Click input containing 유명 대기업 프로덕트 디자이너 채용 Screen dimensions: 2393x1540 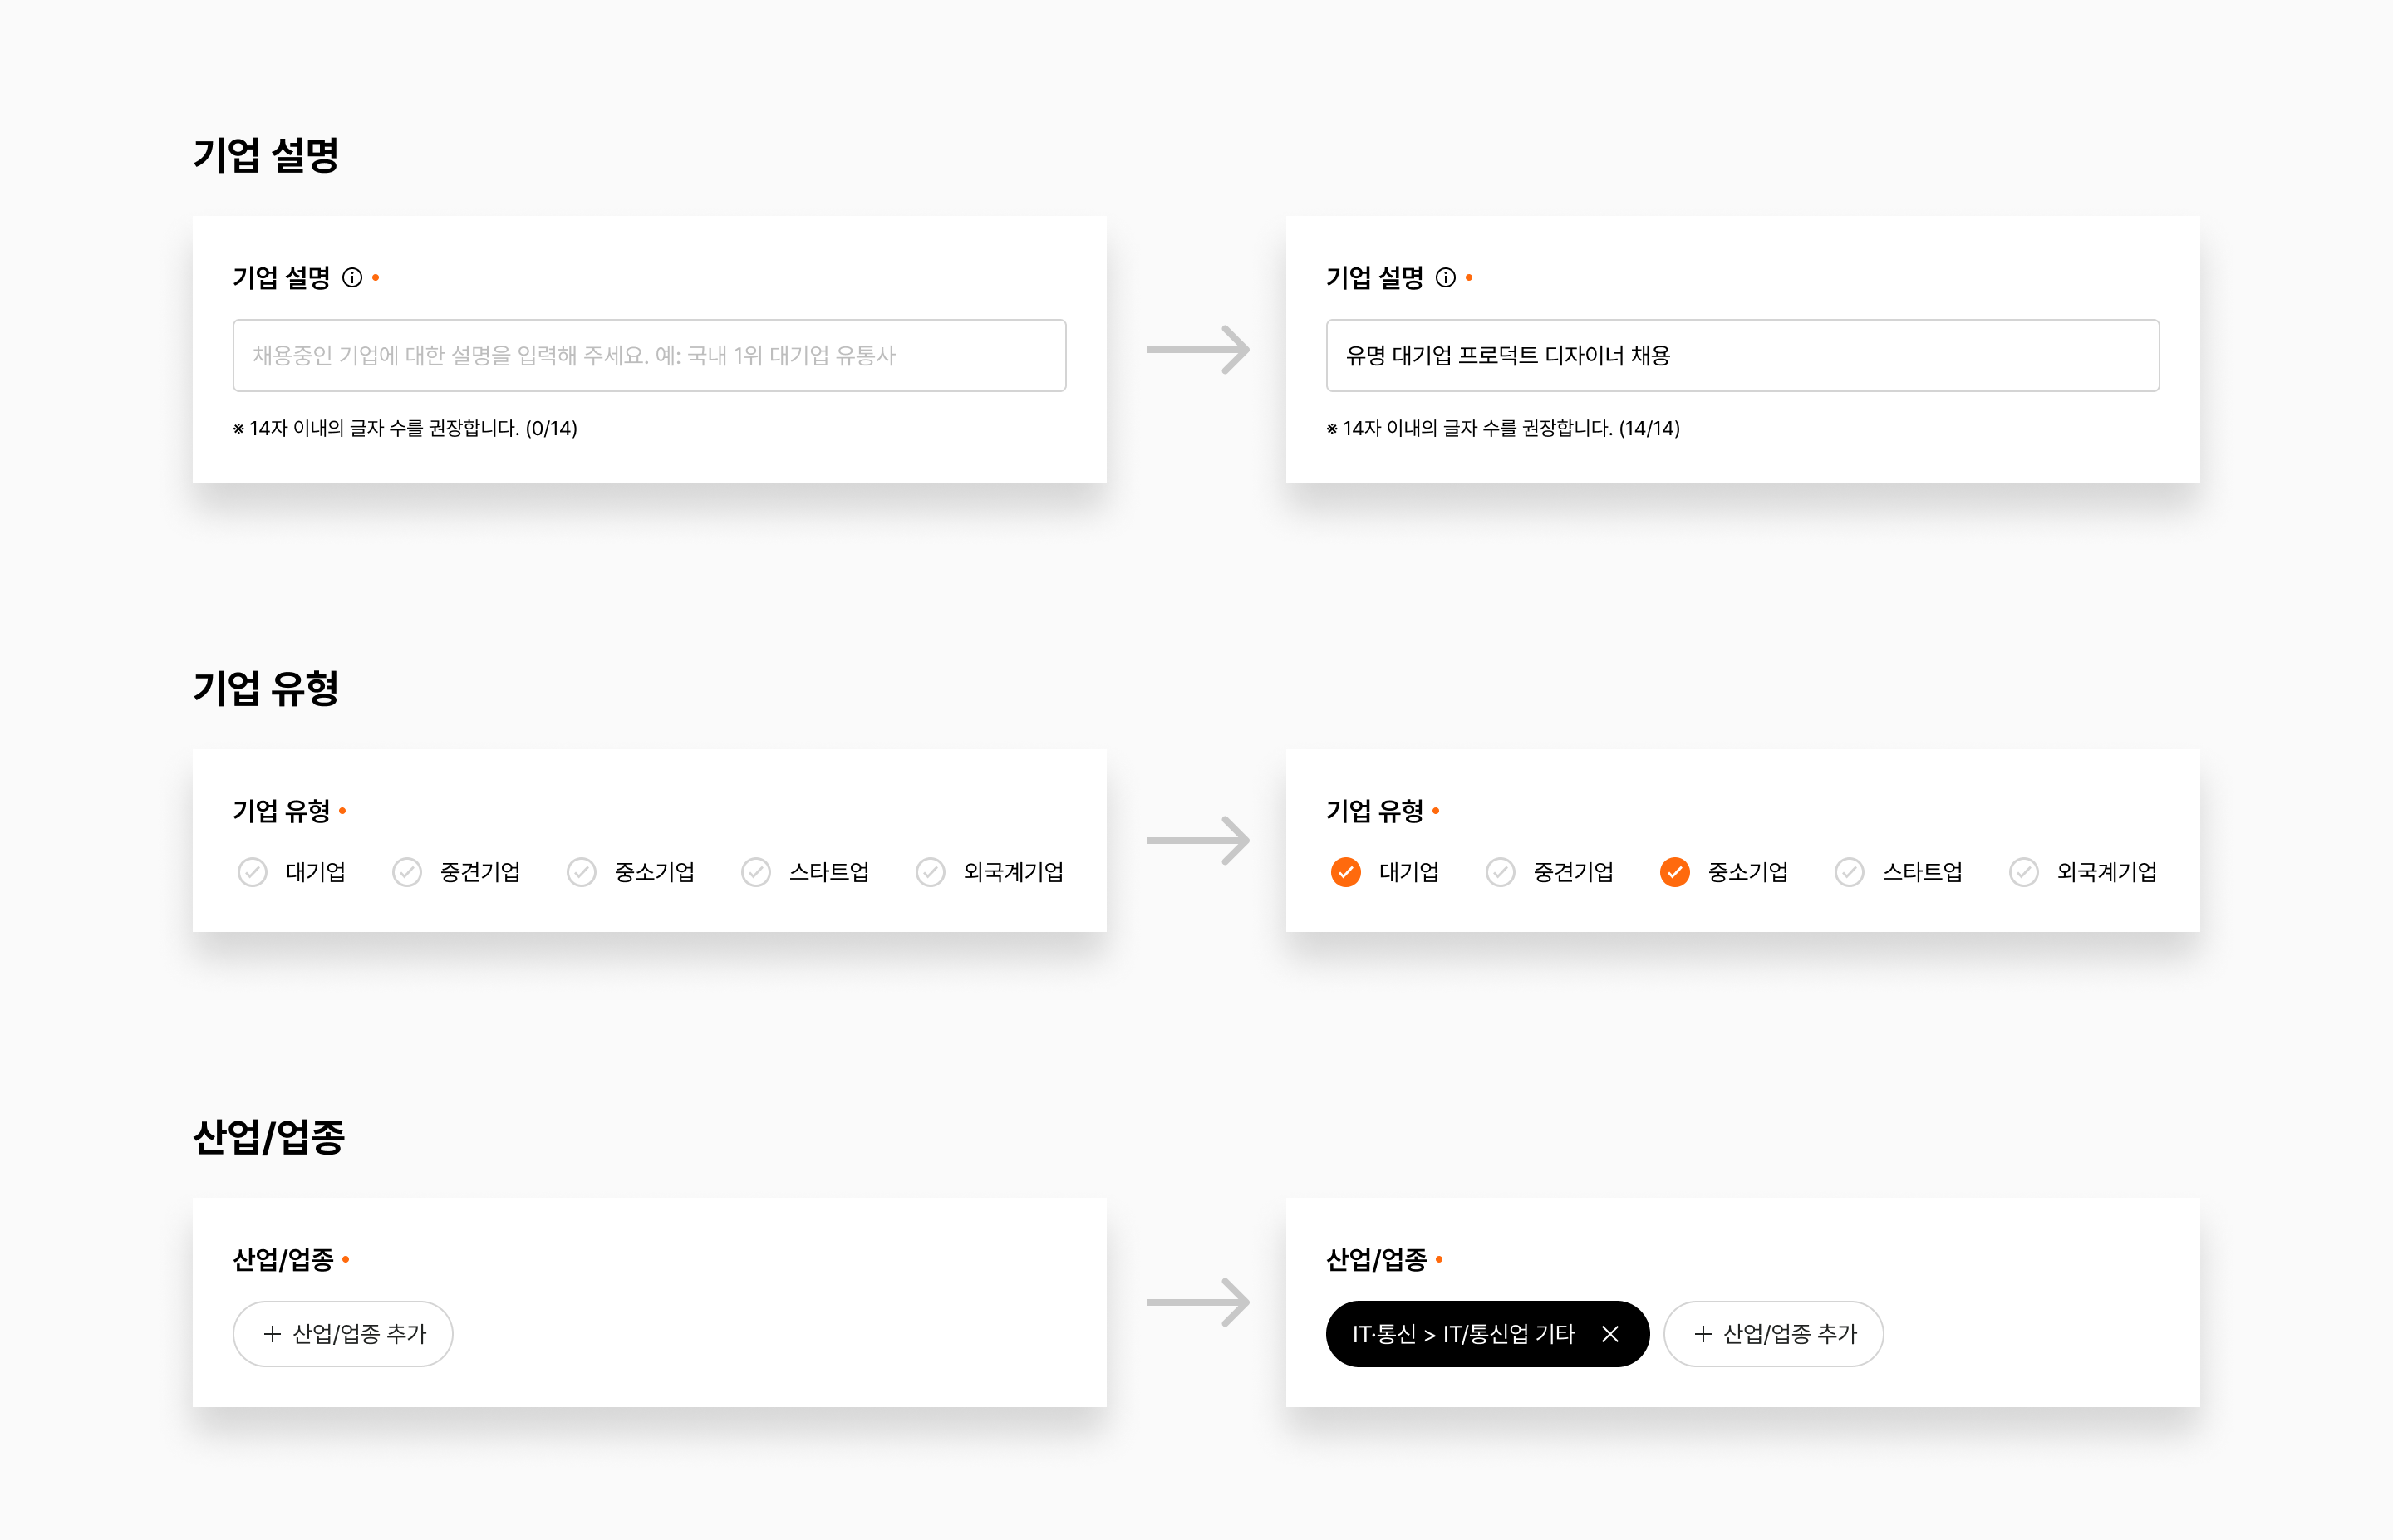(1742, 355)
